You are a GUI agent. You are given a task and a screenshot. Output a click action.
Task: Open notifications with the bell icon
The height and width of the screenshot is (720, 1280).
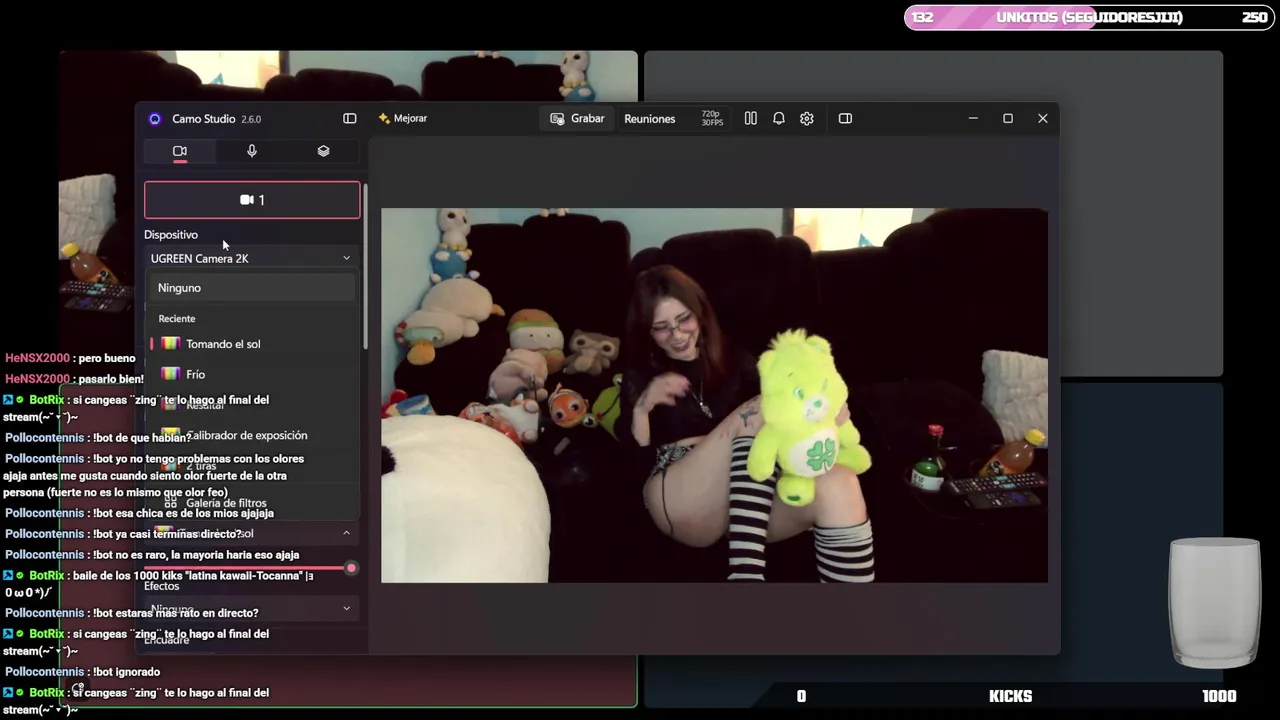tap(779, 118)
